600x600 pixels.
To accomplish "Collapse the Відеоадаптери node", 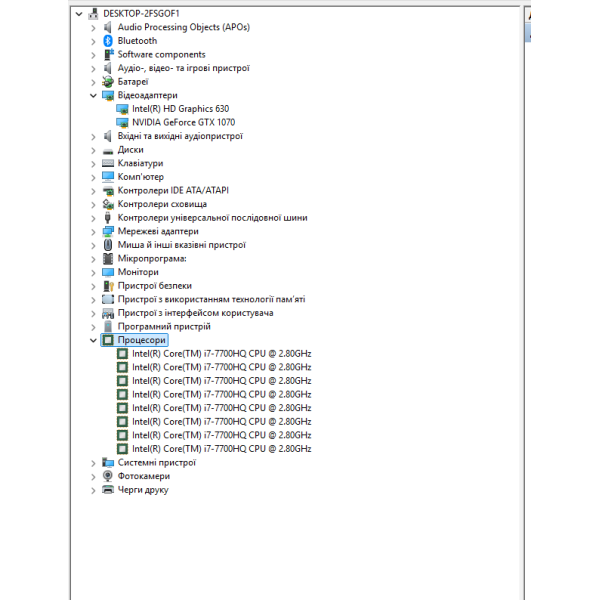I will [x=93, y=96].
